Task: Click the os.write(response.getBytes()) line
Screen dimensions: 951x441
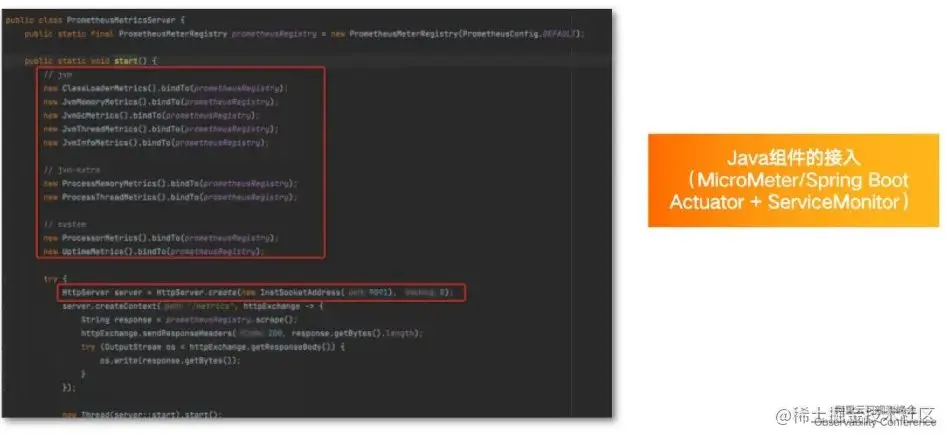Action: (x=170, y=360)
